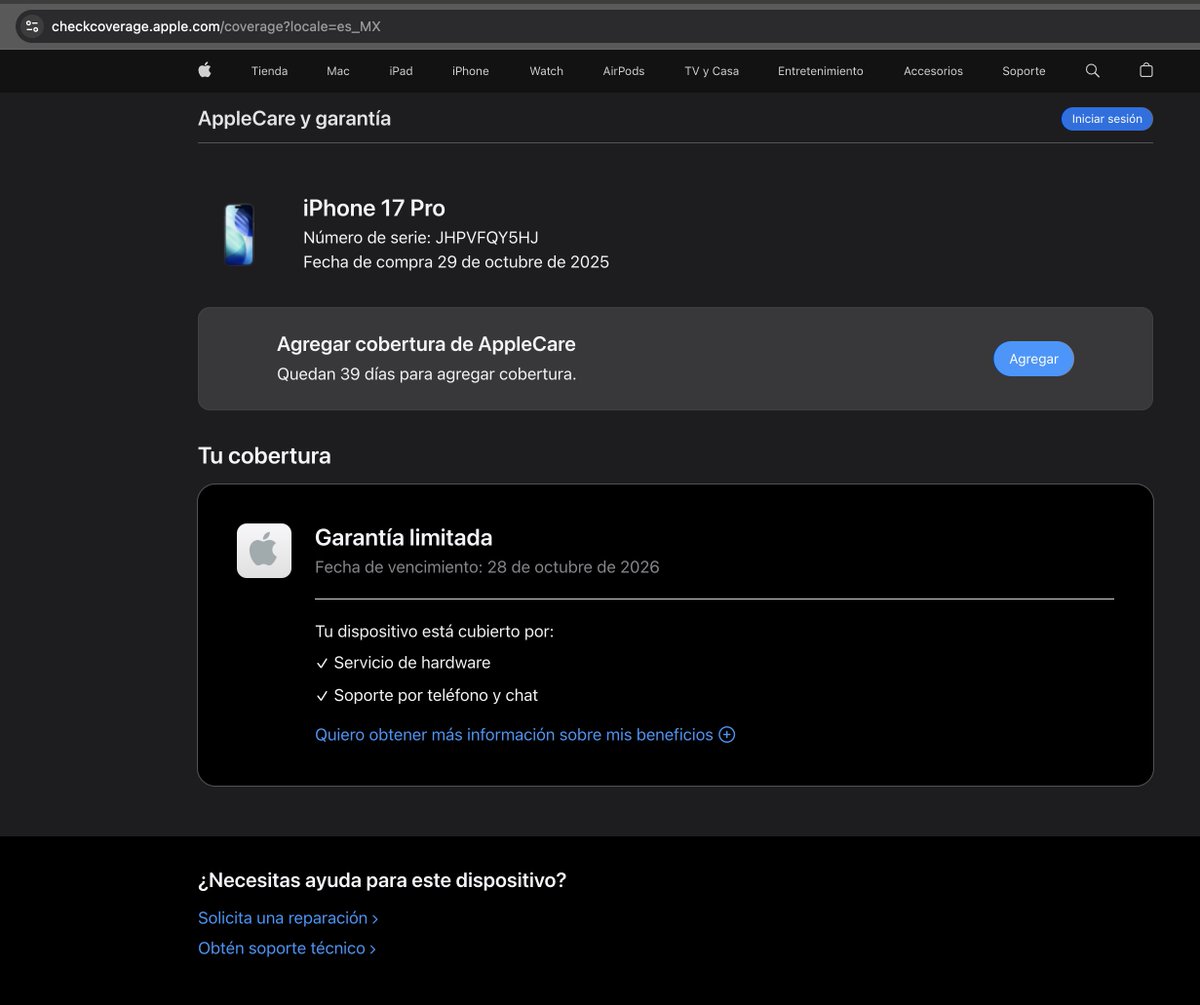The width and height of the screenshot is (1200, 1005).
Task: Click the Agregar AppleCare button
Action: pyautogui.click(x=1033, y=359)
